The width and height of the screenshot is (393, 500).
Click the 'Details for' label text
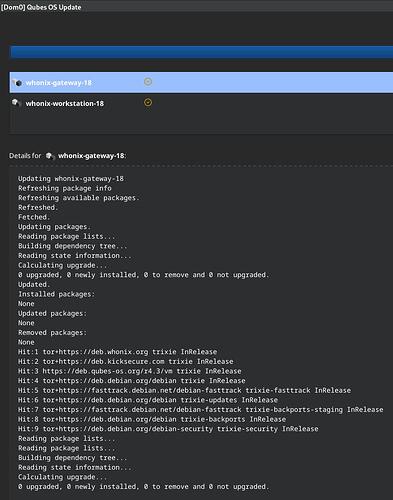pyautogui.click(x=25, y=156)
